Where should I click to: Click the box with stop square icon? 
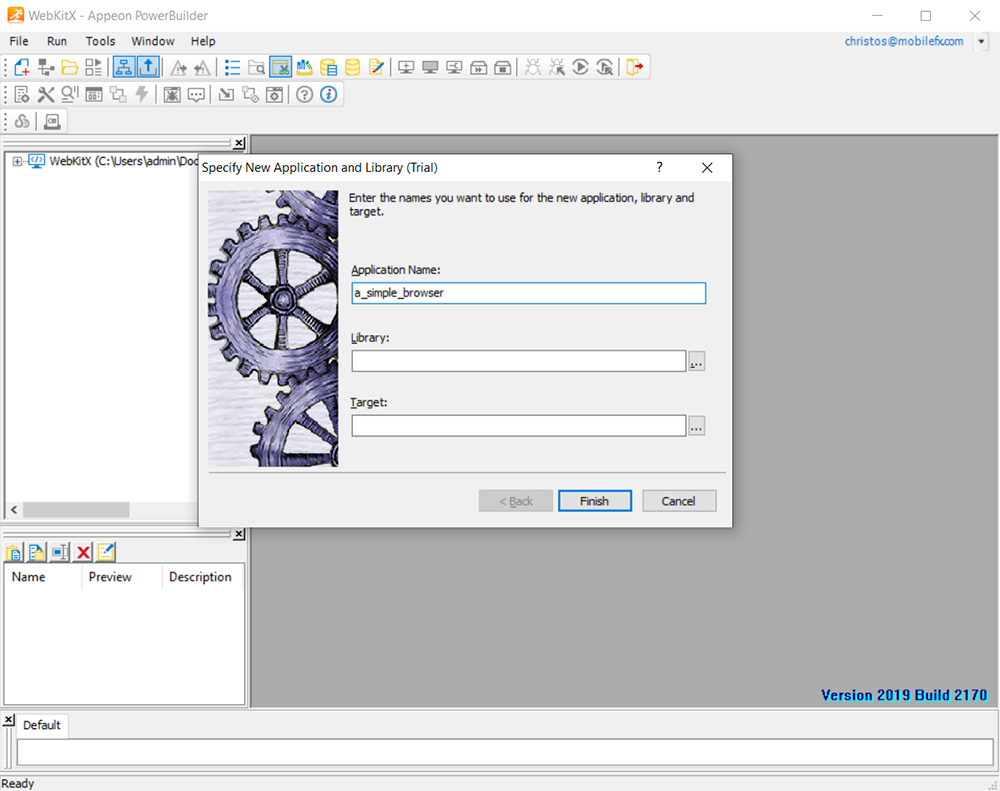[503, 67]
